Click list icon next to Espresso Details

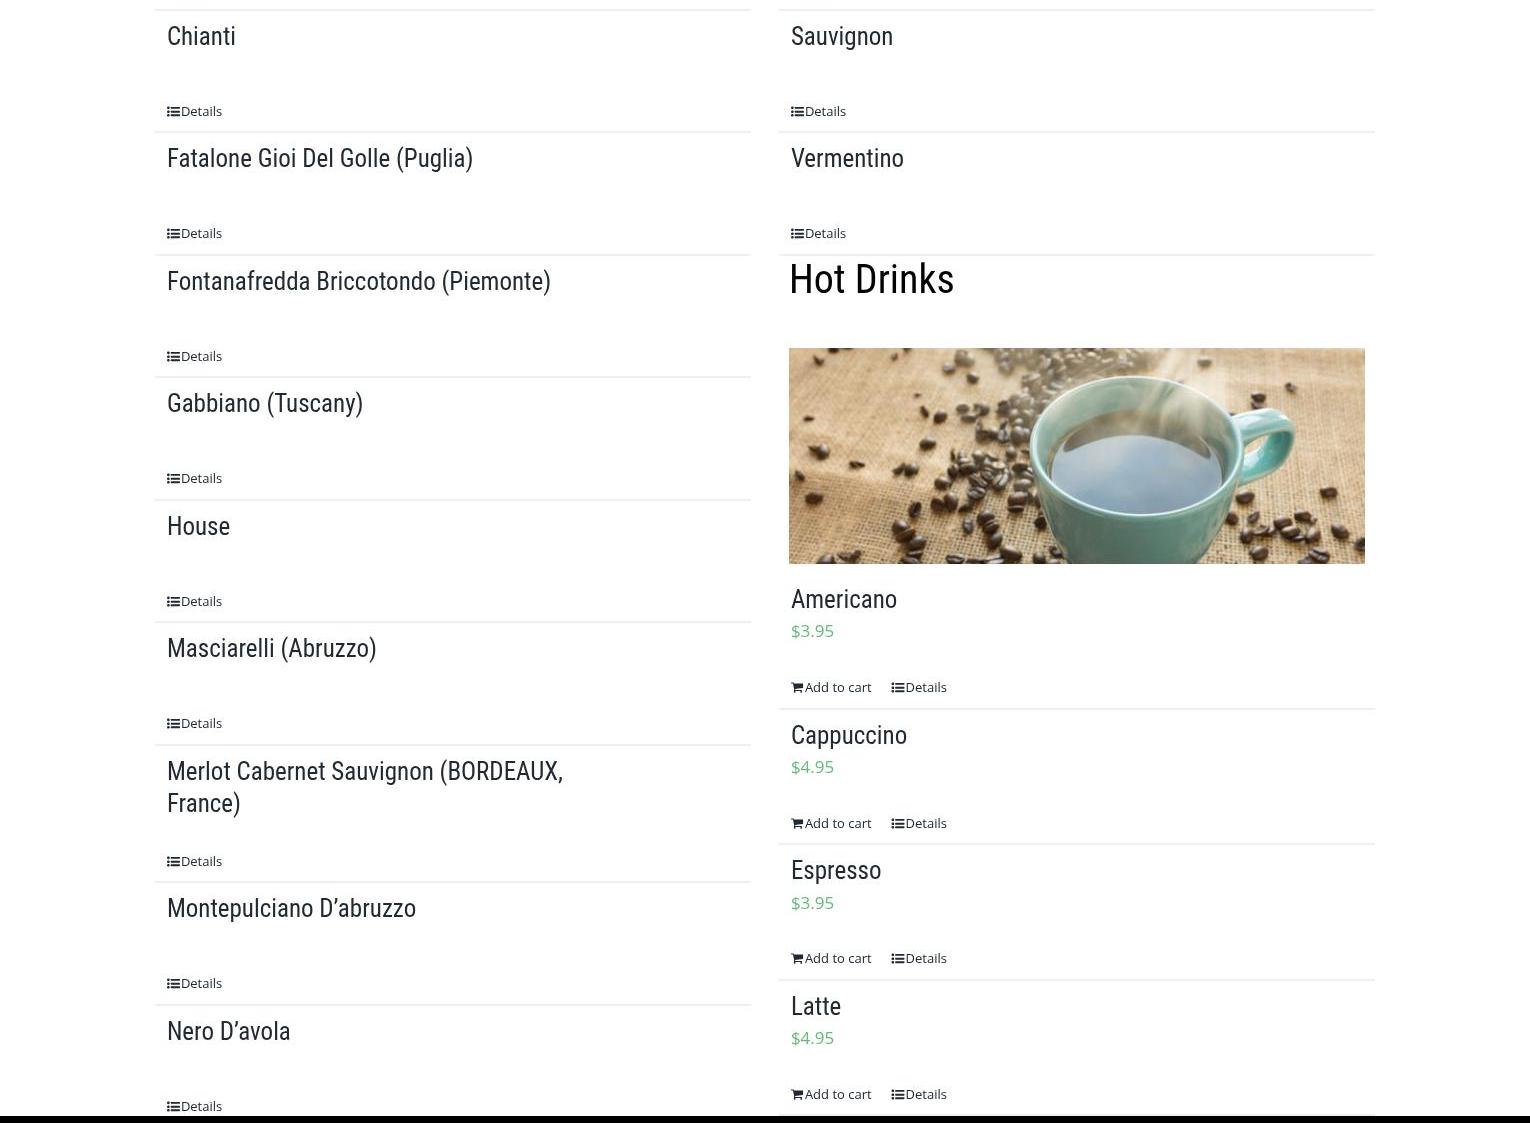(x=898, y=958)
